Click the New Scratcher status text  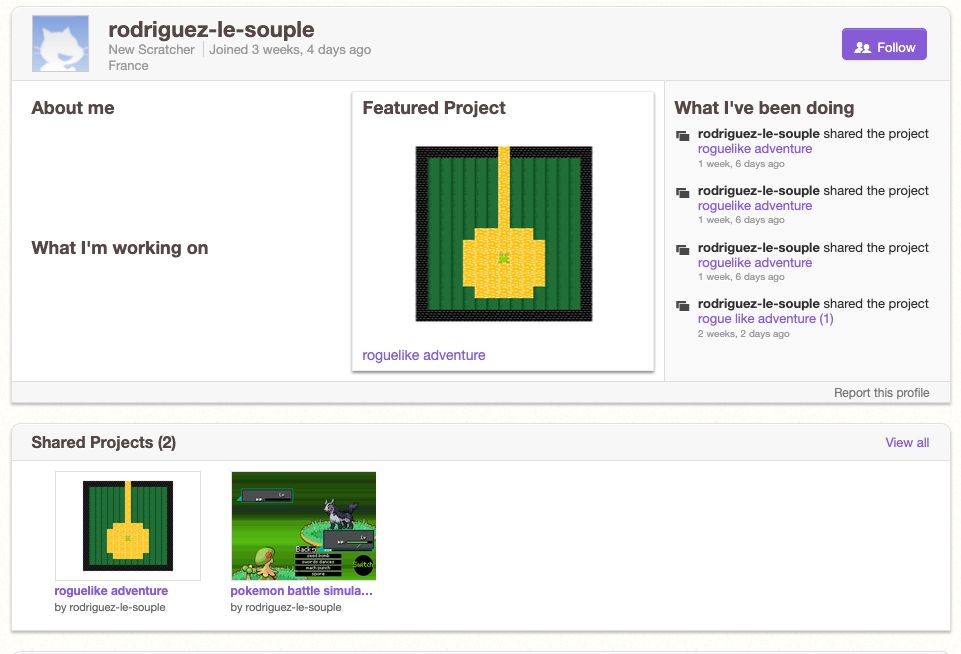click(151, 50)
